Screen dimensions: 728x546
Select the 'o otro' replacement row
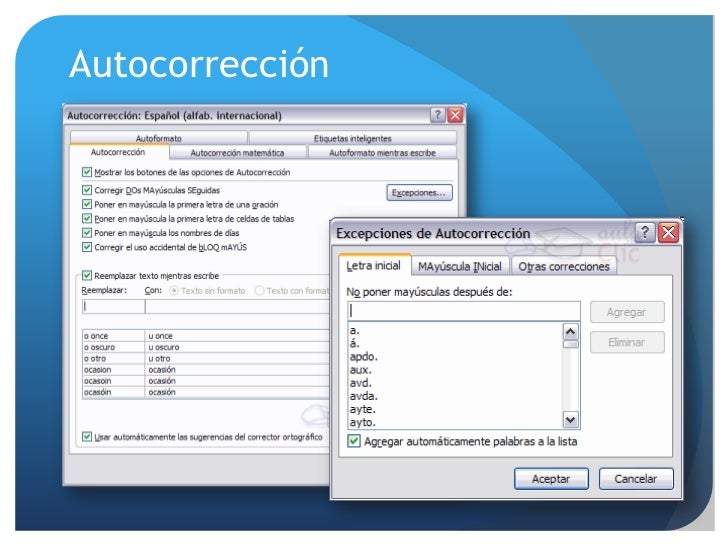(206, 358)
